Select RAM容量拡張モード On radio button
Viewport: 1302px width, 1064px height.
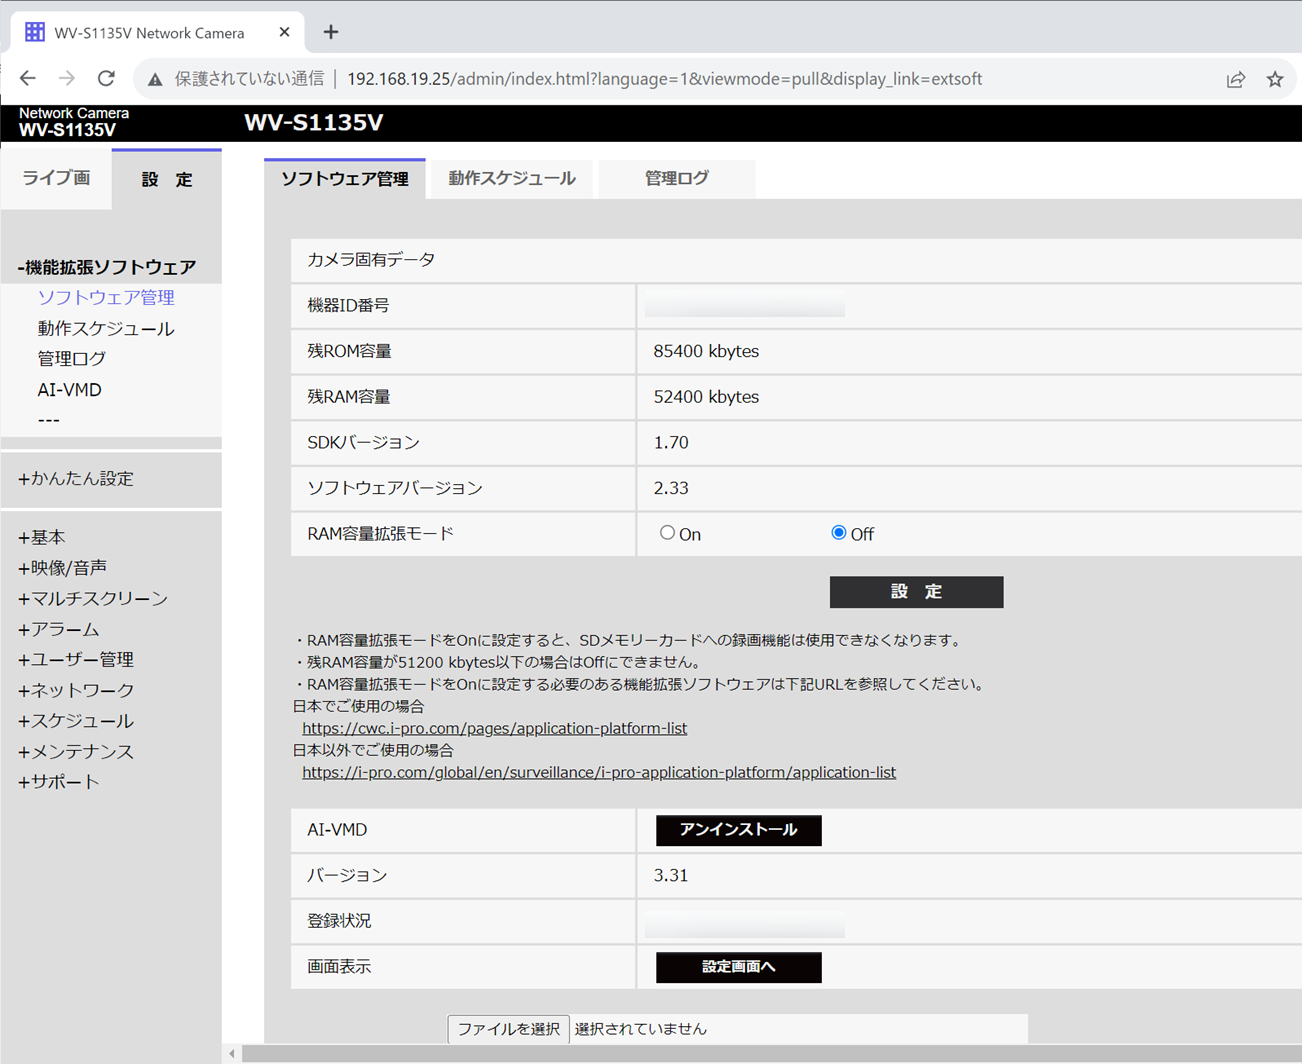(667, 533)
